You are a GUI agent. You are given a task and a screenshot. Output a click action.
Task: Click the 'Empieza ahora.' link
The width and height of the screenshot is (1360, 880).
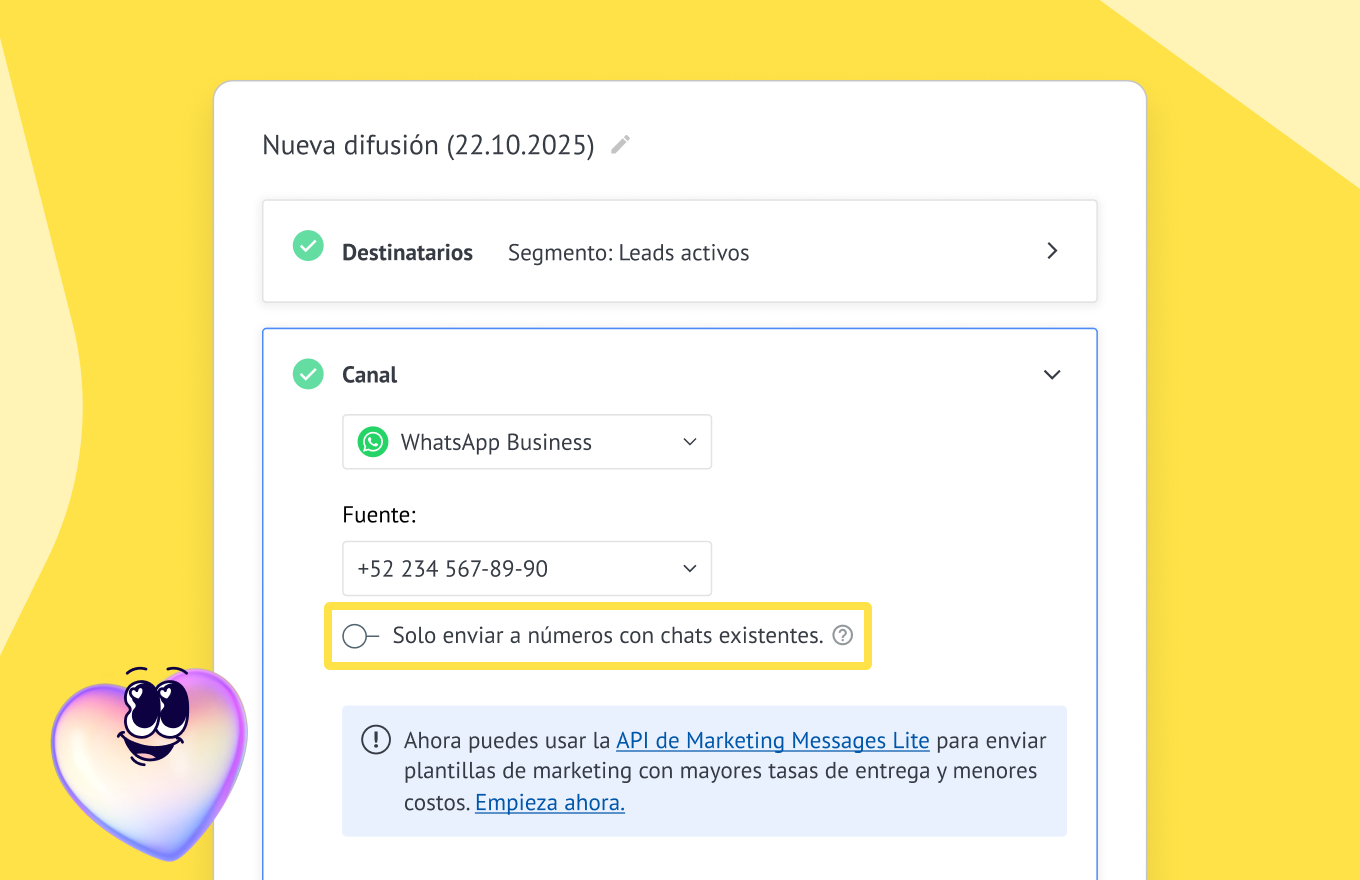coord(550,803)
